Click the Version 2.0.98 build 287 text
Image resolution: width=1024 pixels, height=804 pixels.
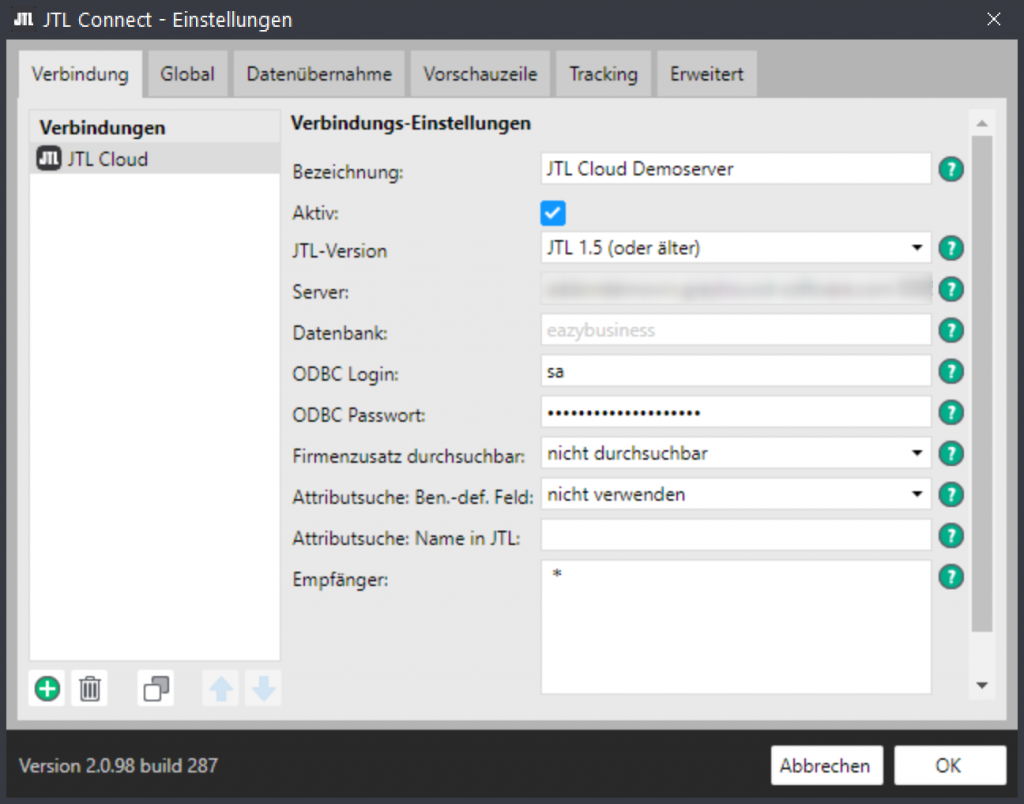(x=118, y=765)
